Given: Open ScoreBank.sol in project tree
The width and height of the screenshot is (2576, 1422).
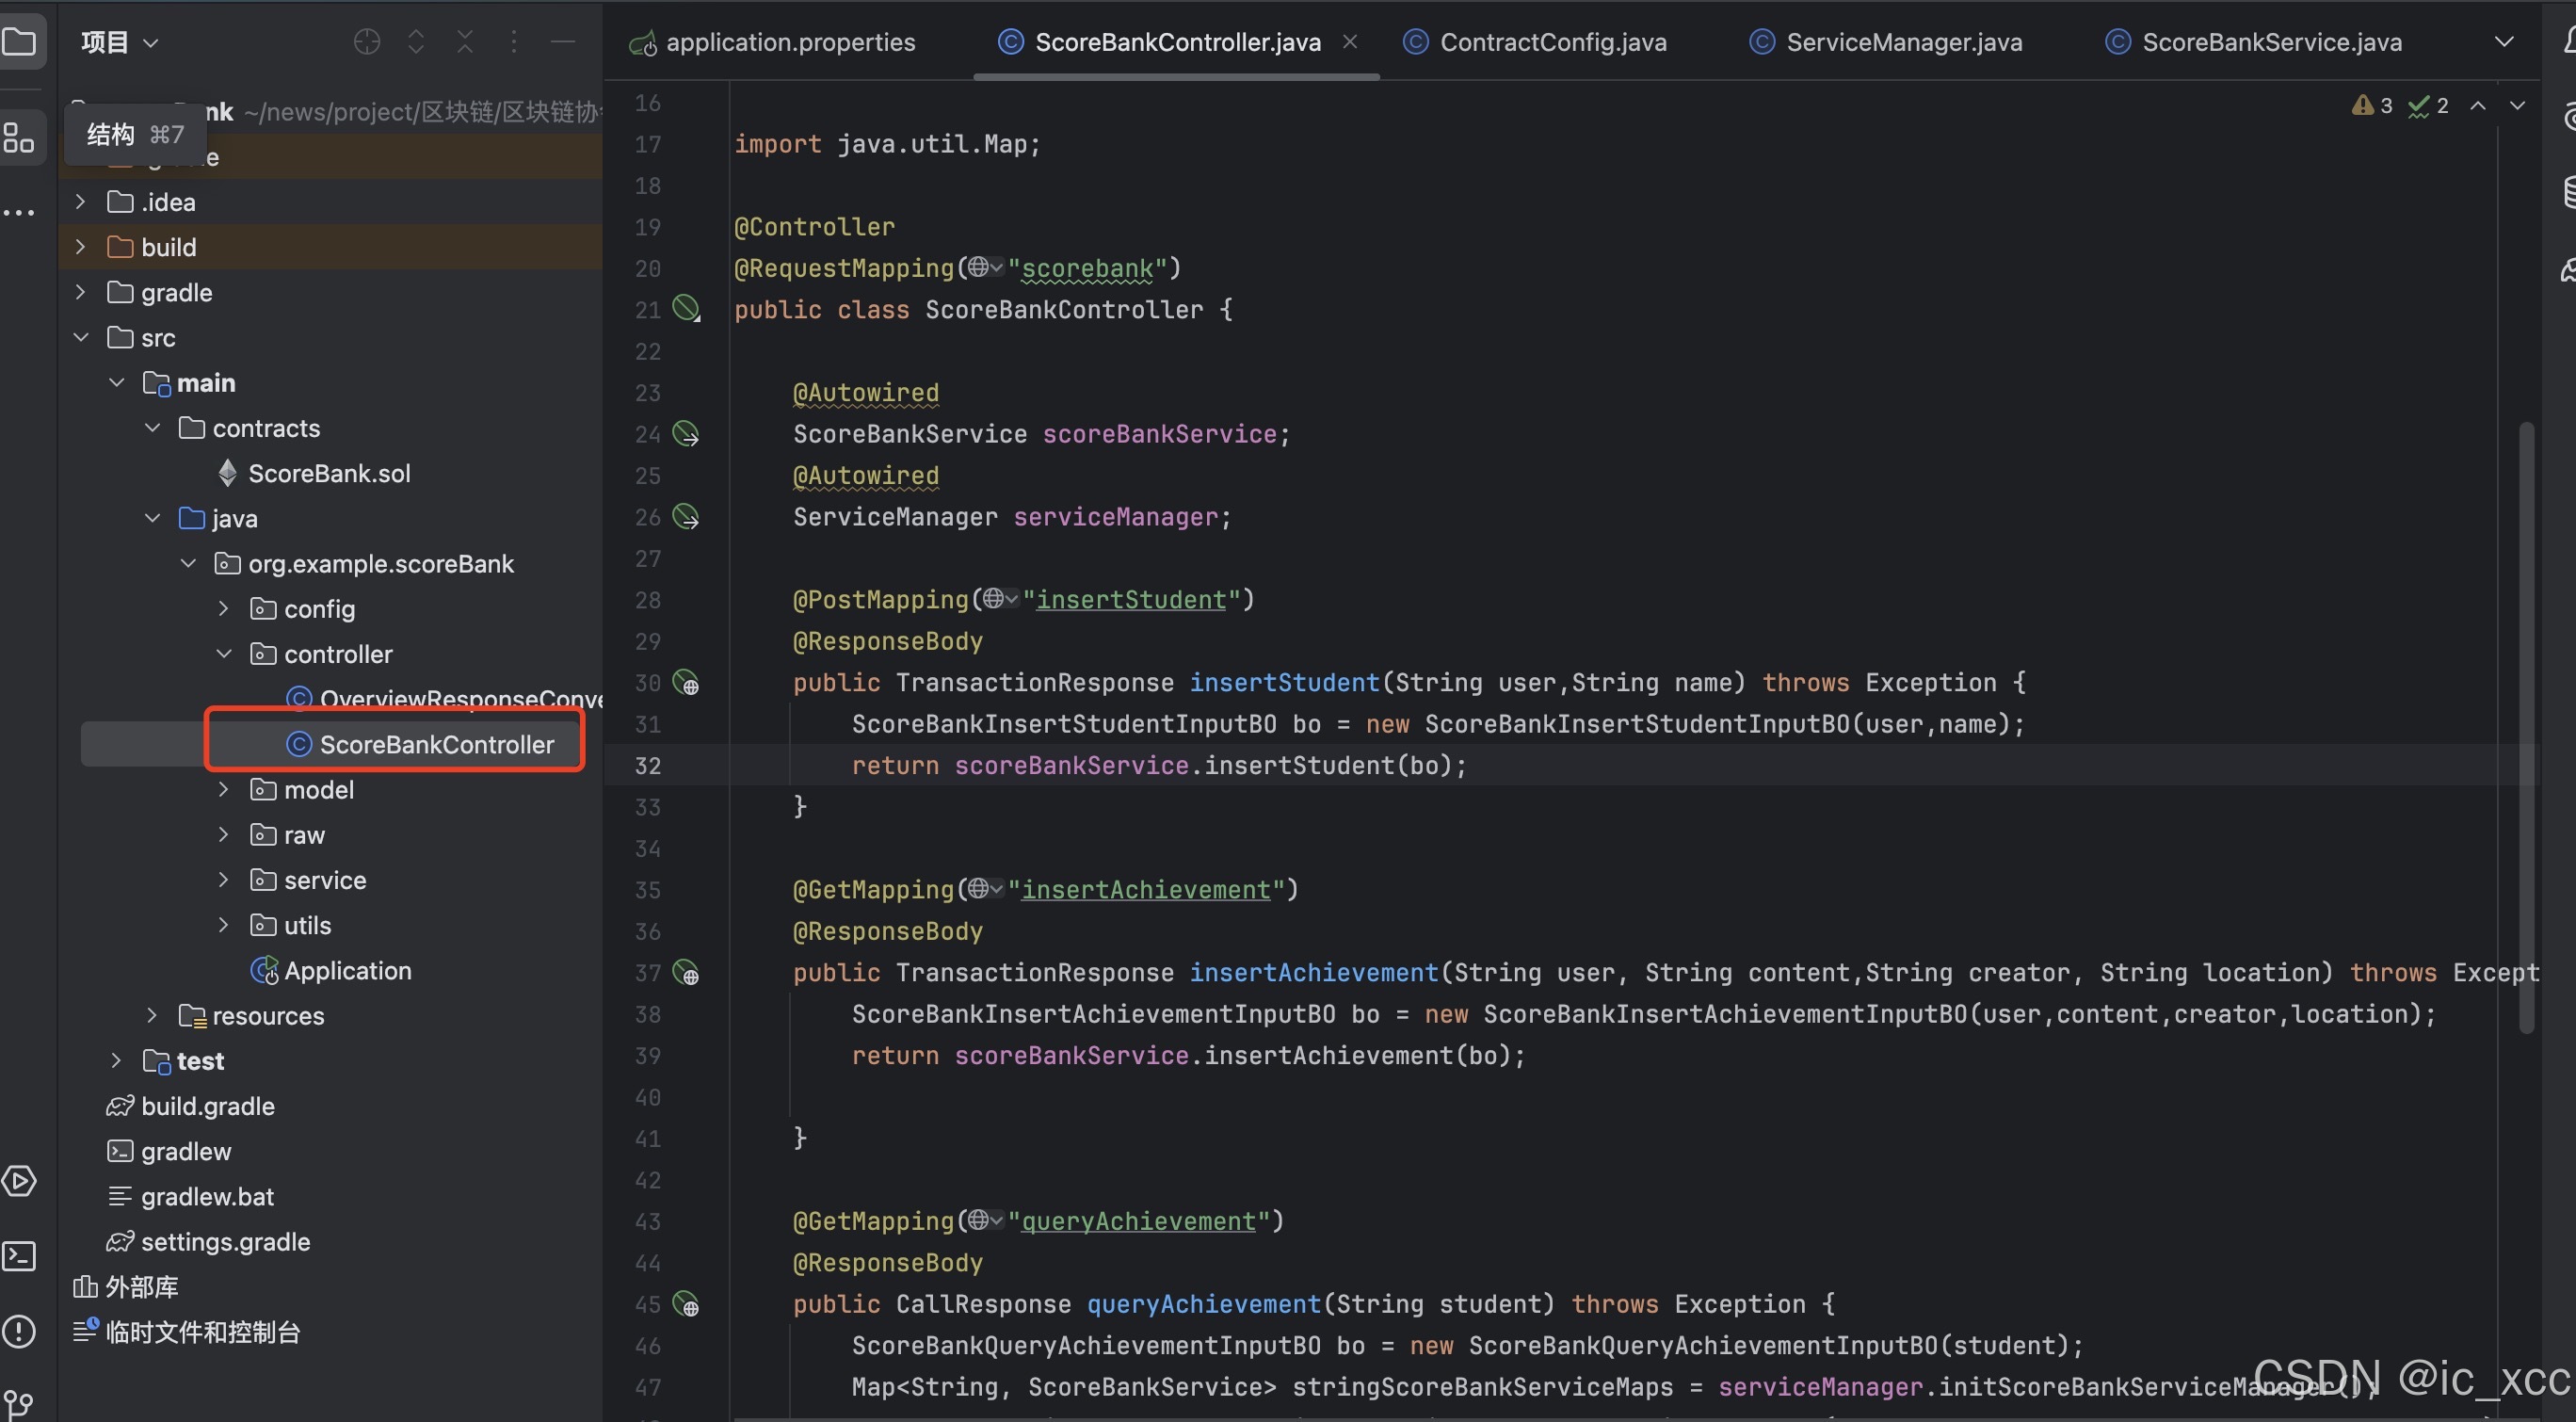Looking at the screenshot, I should [x=329, y=473].
